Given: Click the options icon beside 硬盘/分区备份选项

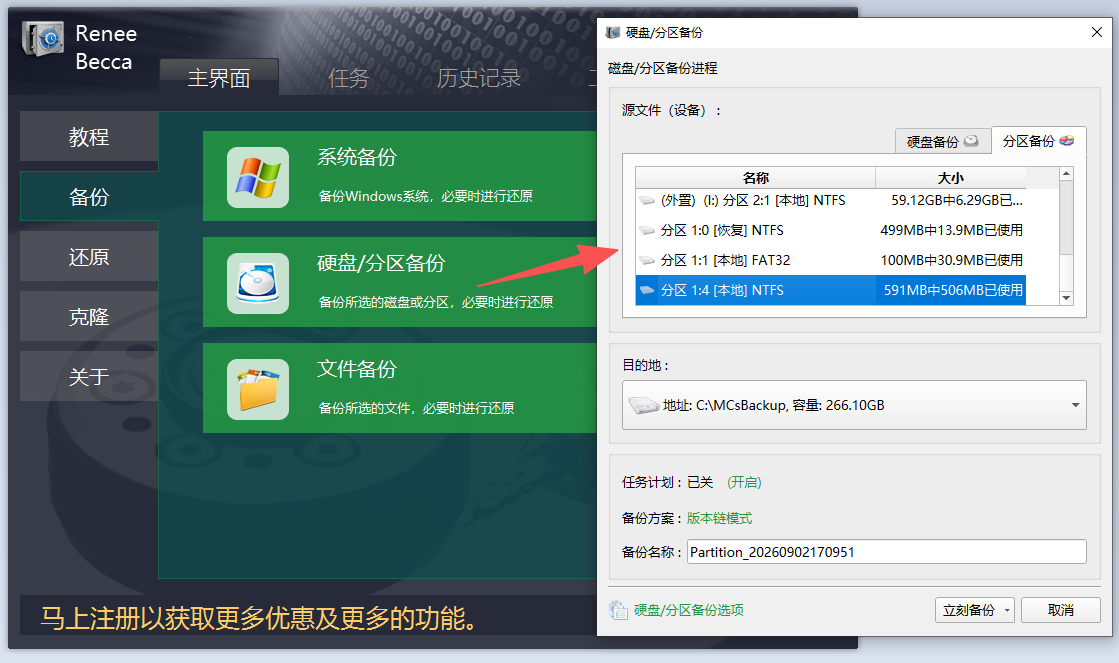Looking at the screenshot, I should click(618, 610).
